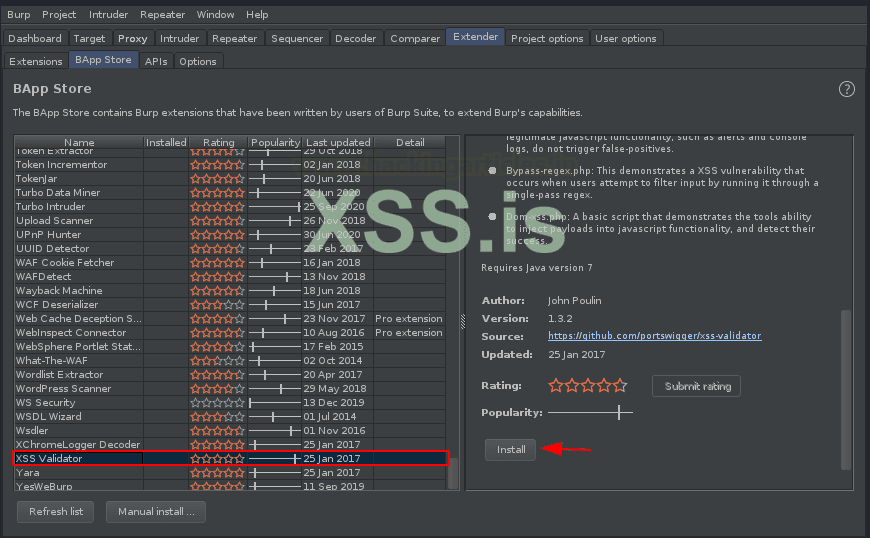Open the Window menu
Screen dimensions: 870x538
click(215, 14)
